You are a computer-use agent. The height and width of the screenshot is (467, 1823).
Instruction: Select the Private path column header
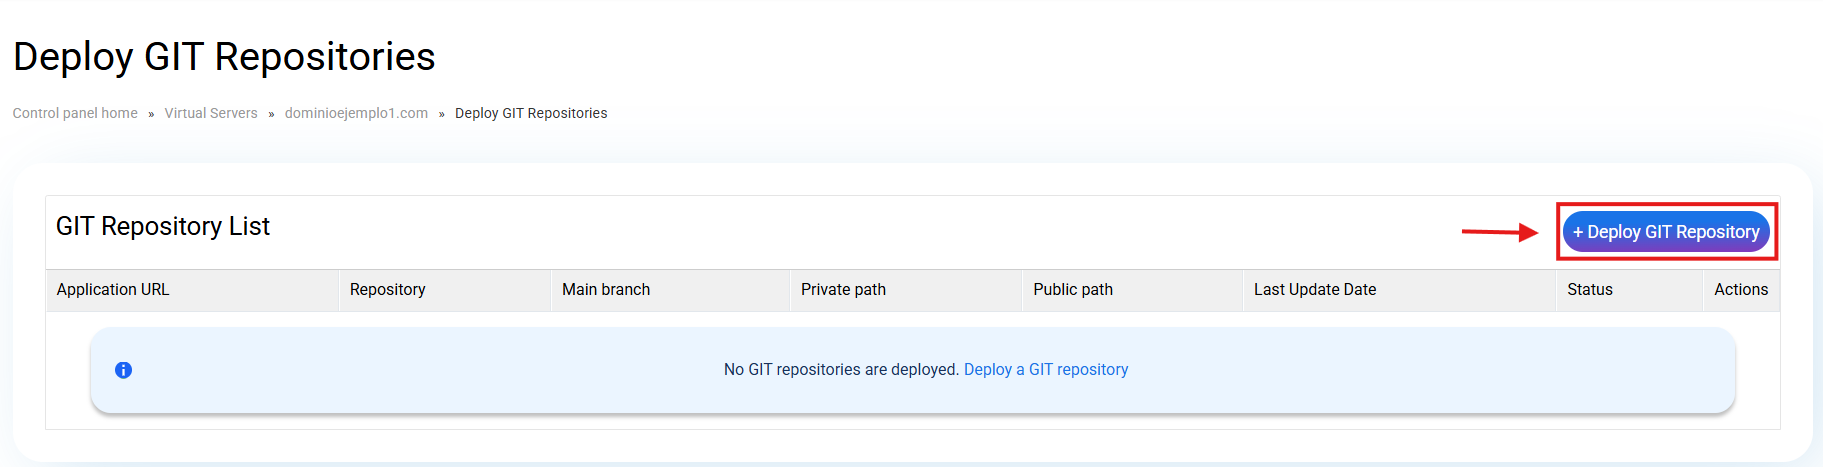coord(843,290)
